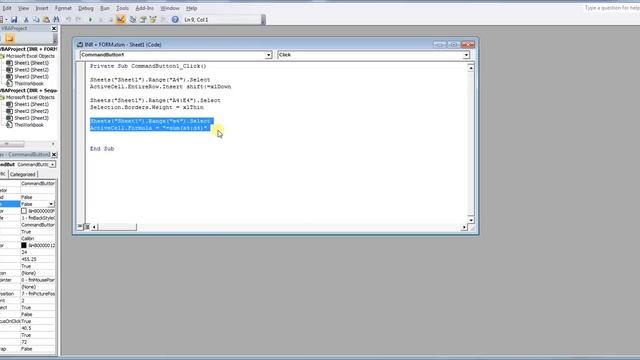Toggle Design Mode icon in toolbar
The image size is (640, 360).
pos(121,19)
